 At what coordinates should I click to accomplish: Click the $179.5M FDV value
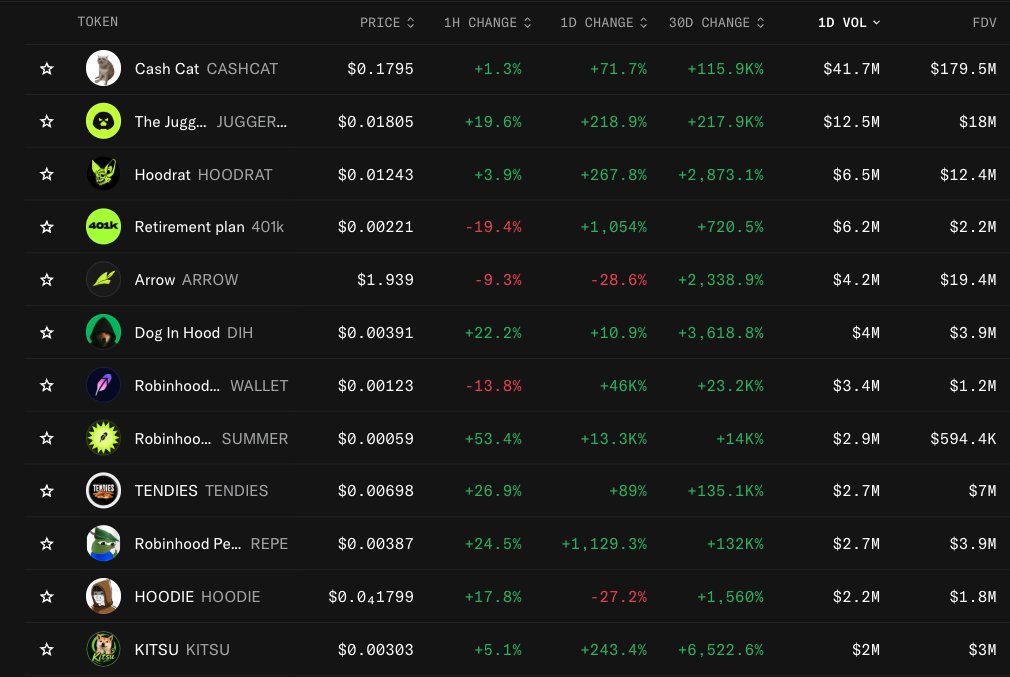tap(963, 69)
